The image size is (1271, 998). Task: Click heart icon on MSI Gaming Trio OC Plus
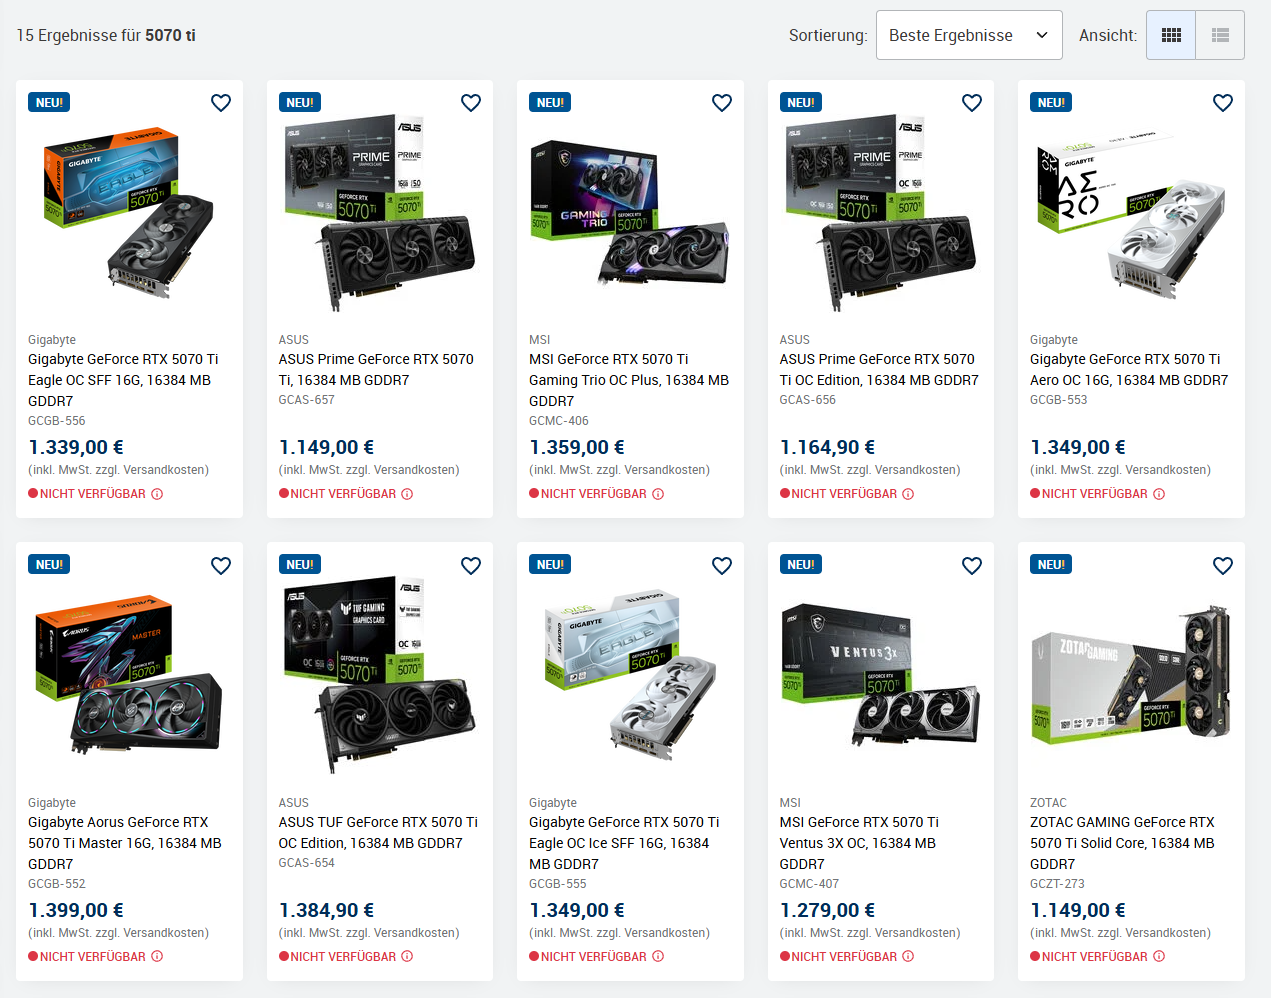(x=722, y=103)
